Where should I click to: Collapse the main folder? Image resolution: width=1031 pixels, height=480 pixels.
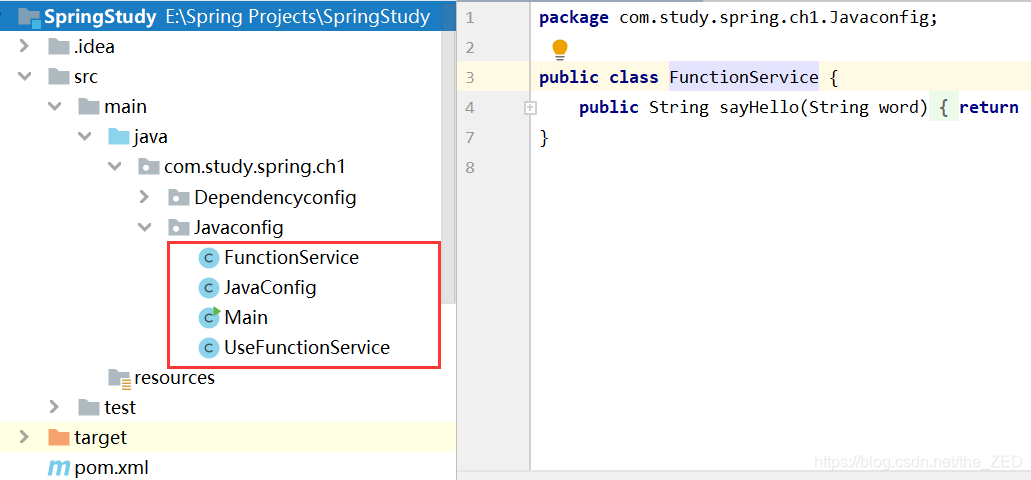click(x=55, y=107)
